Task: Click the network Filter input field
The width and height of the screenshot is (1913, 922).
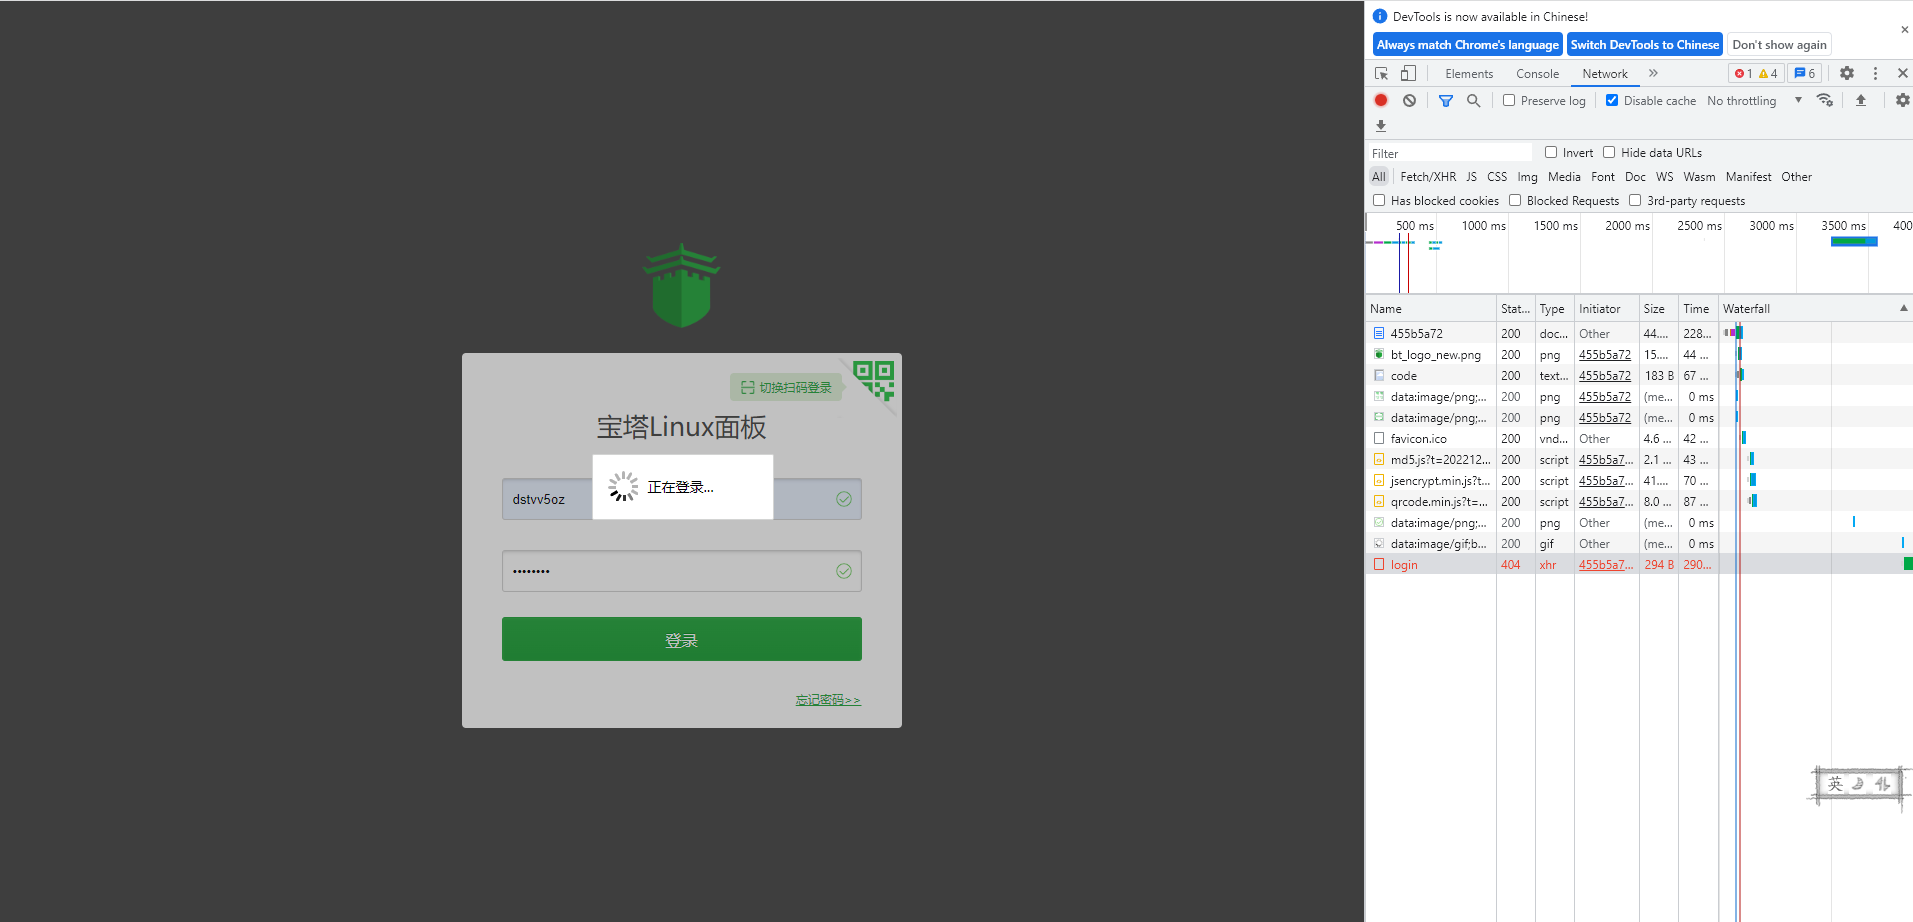Action: pyautogui.click(x=1449, y=153)
